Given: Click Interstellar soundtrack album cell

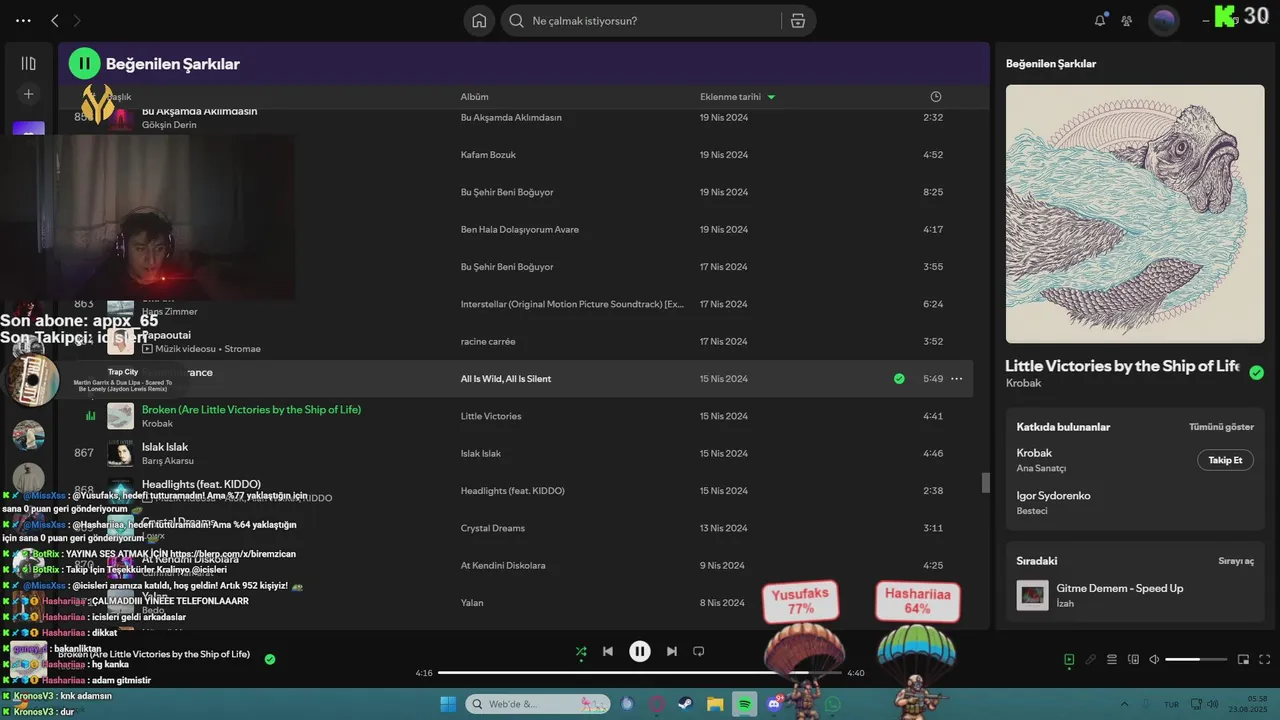Looking at the screenshot, I should point(572,304).
